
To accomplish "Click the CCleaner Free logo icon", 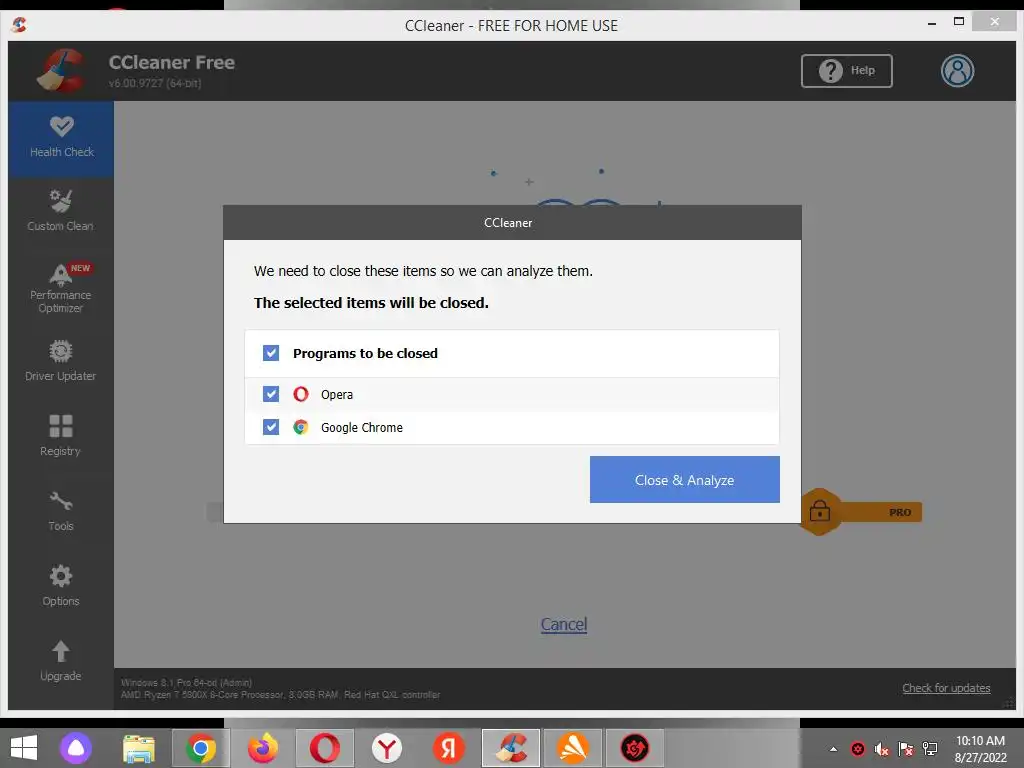I will coord(60,71).
